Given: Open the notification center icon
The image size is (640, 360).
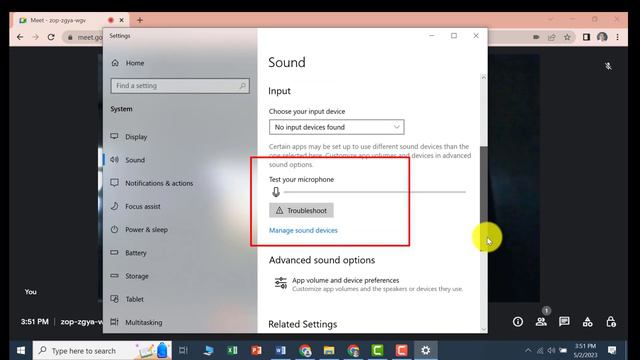Looking at the screenshot, I should 612,350.
